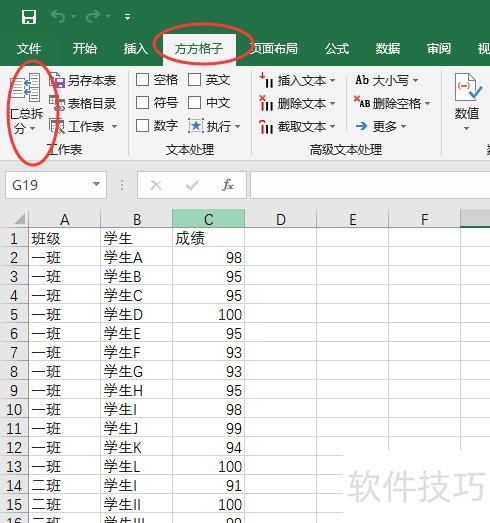
Task: Open the 公式 ribbon tab
Action: pos(337,48)
